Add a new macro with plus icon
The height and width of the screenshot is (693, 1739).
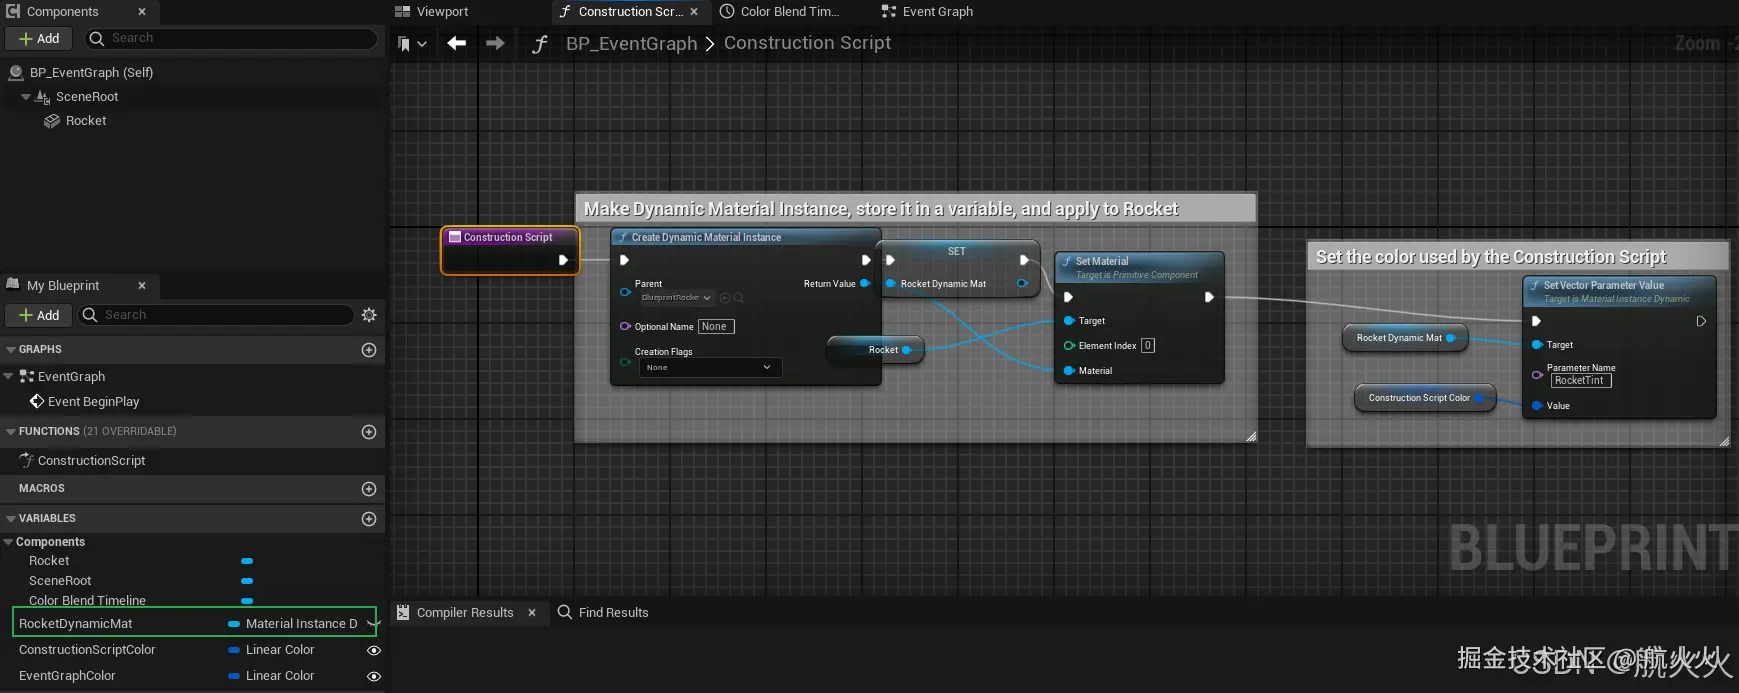(369, 489)
